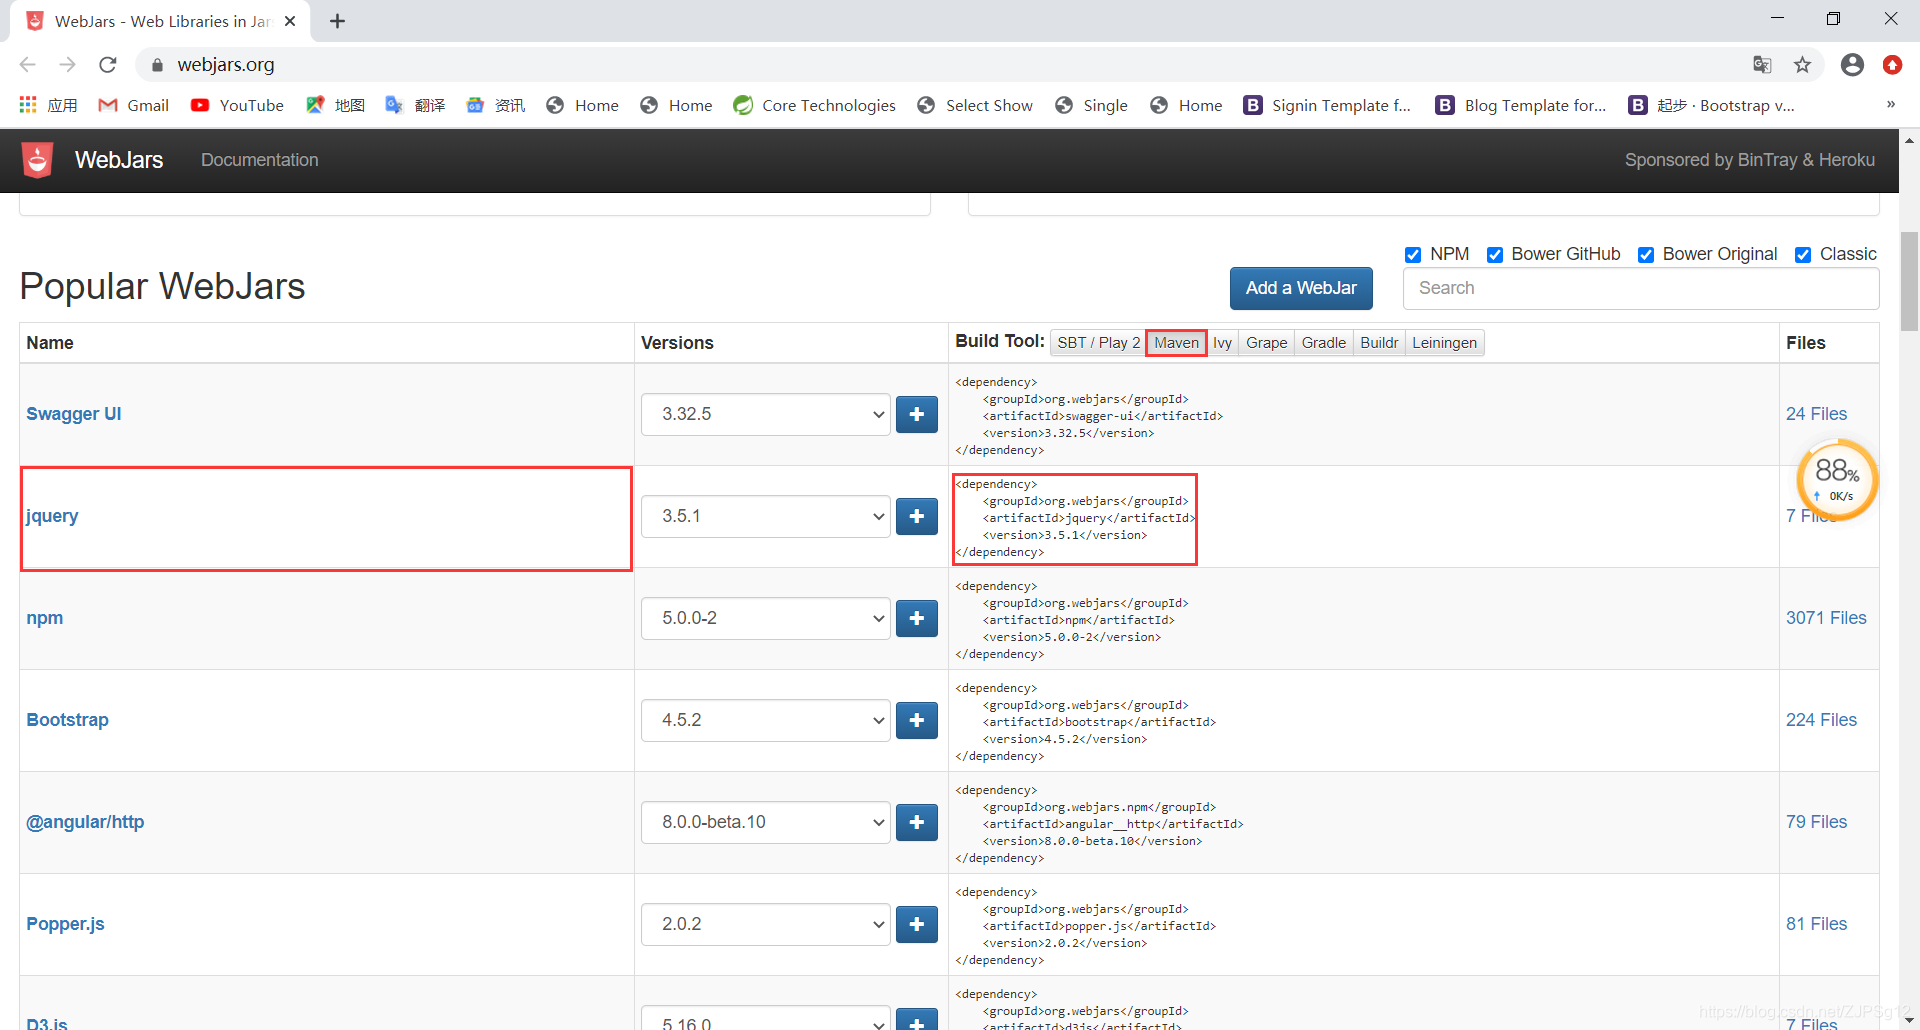Select the Ivy build tool
The height and width of the screenshot is (1030, 1920).
pyautogui.click(x=1222, y=343)
